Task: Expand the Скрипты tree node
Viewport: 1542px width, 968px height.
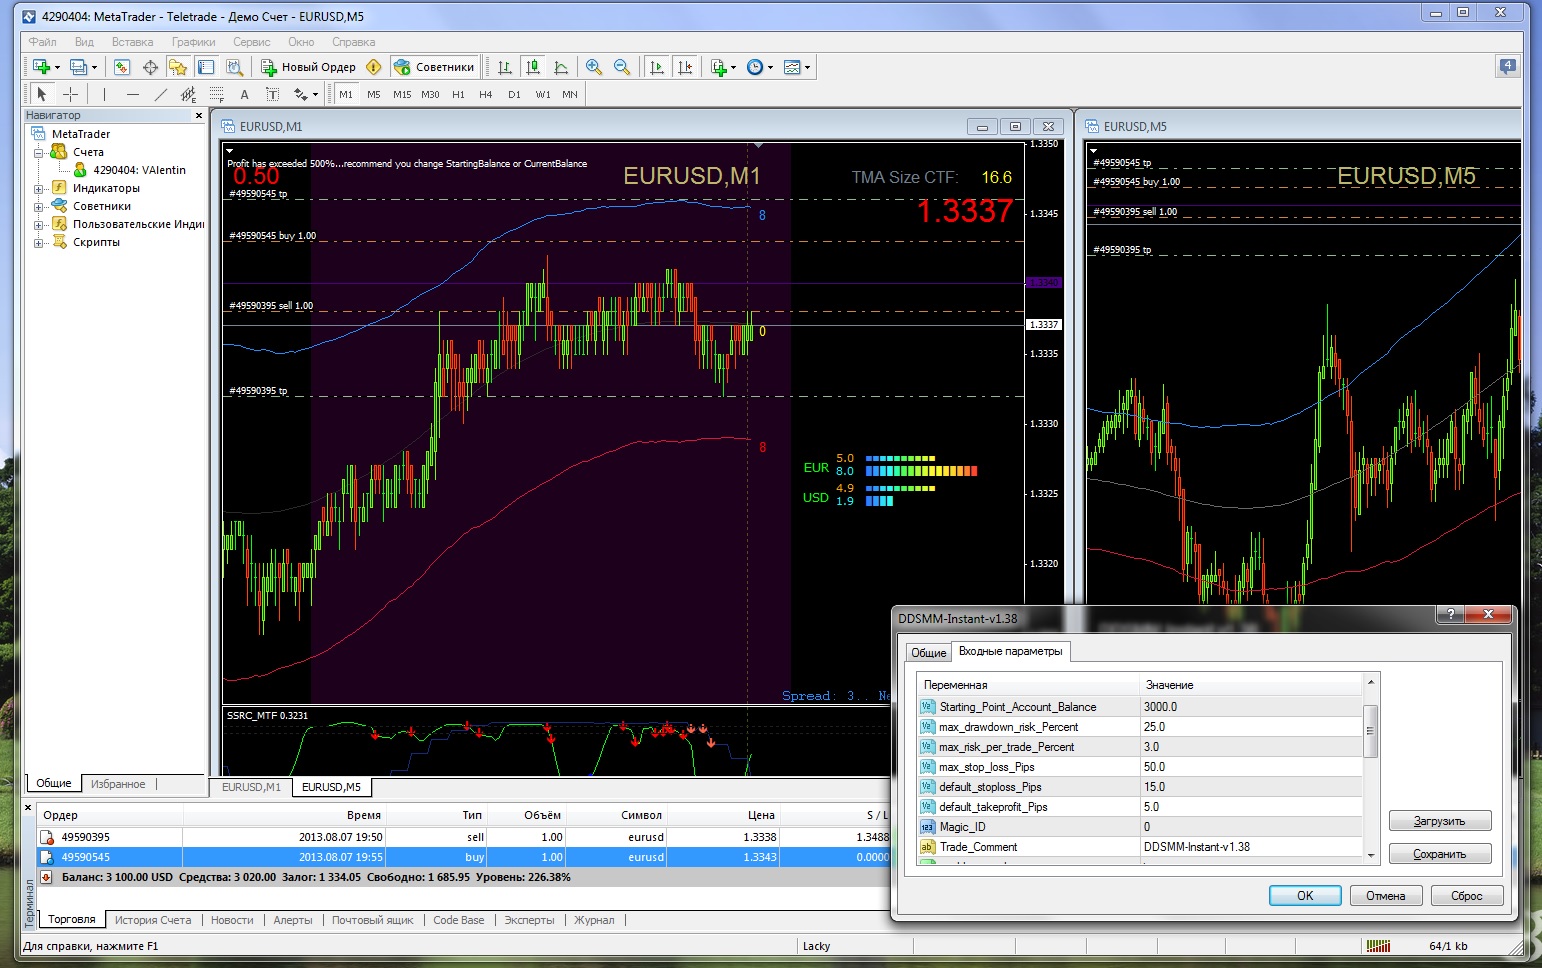Action: [38, 242]
